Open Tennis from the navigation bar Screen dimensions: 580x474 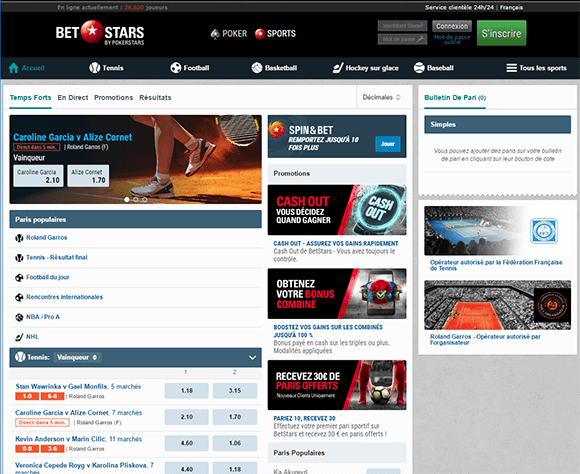[x=106, y=68]
